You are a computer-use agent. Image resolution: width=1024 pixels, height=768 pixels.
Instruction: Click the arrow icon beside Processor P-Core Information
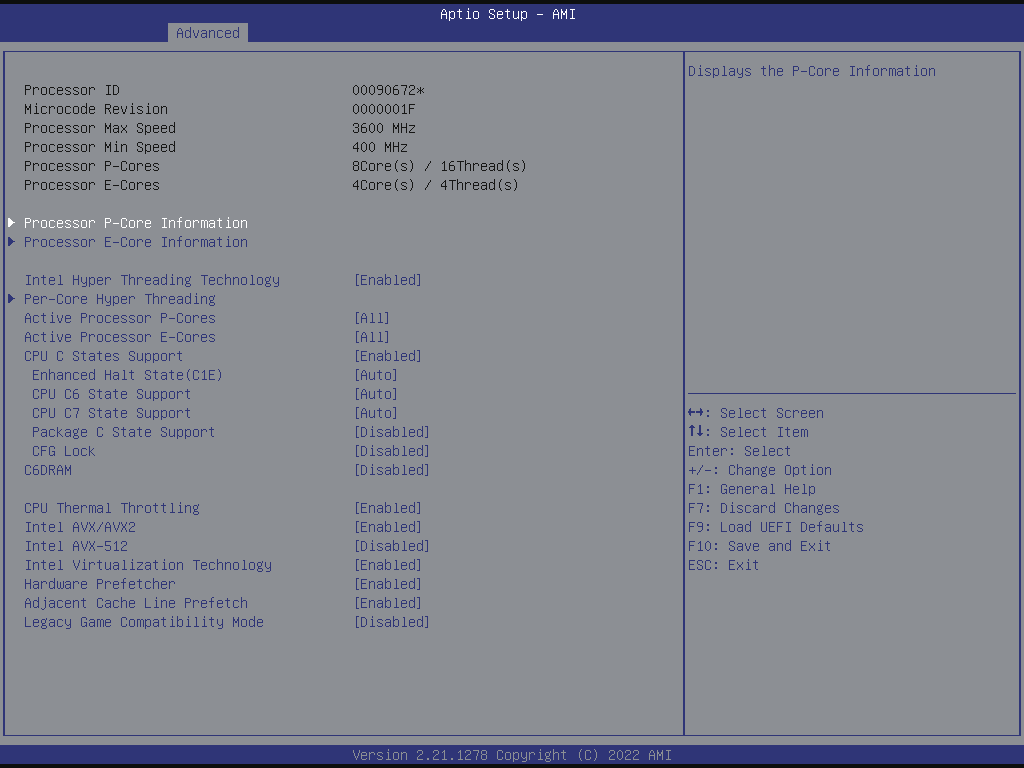tap(12, 223)
